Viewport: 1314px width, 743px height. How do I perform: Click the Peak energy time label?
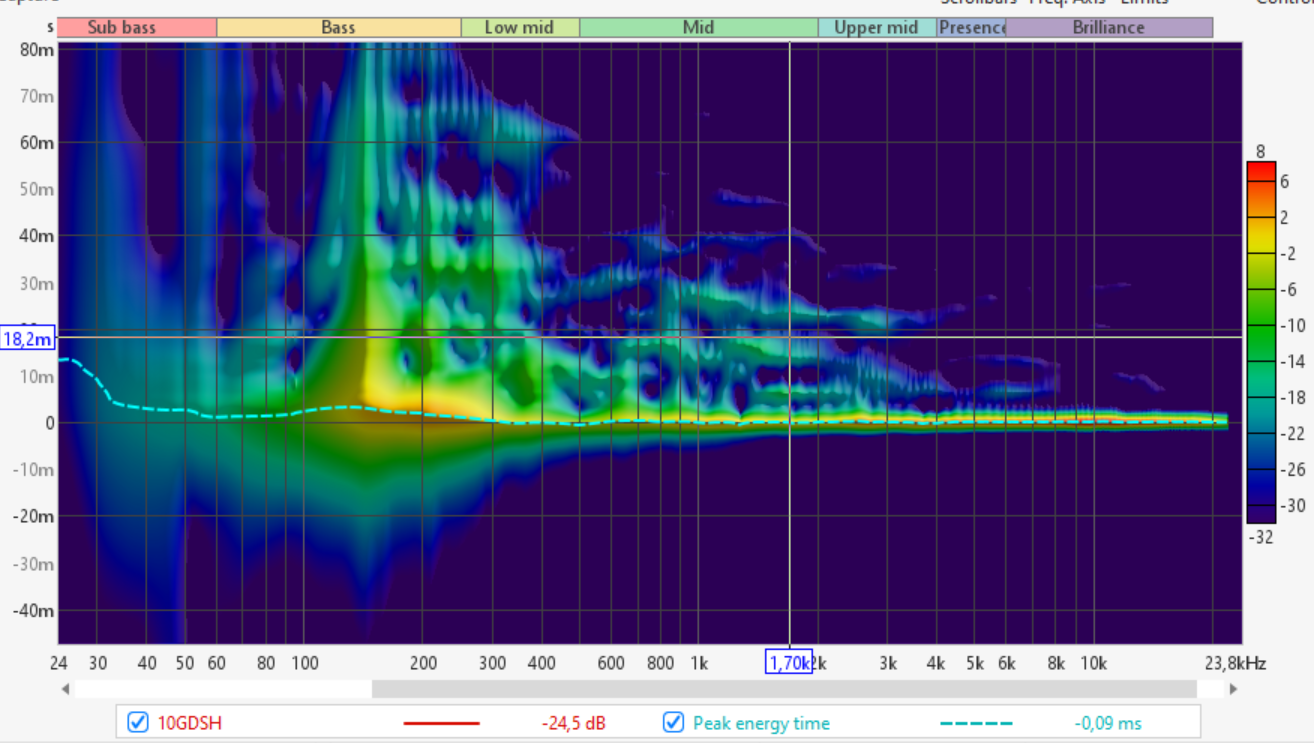(x=761, y=723)
